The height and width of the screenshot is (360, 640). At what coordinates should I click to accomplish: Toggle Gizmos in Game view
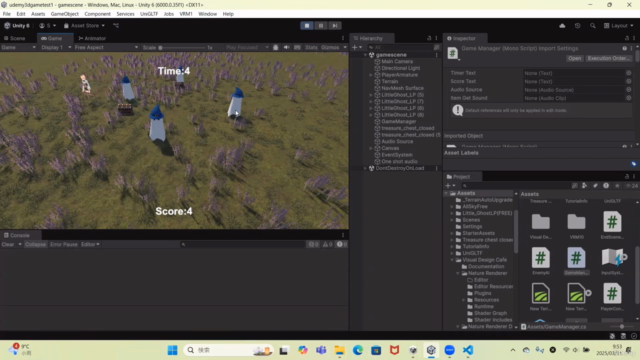click(x=330, y=47)
